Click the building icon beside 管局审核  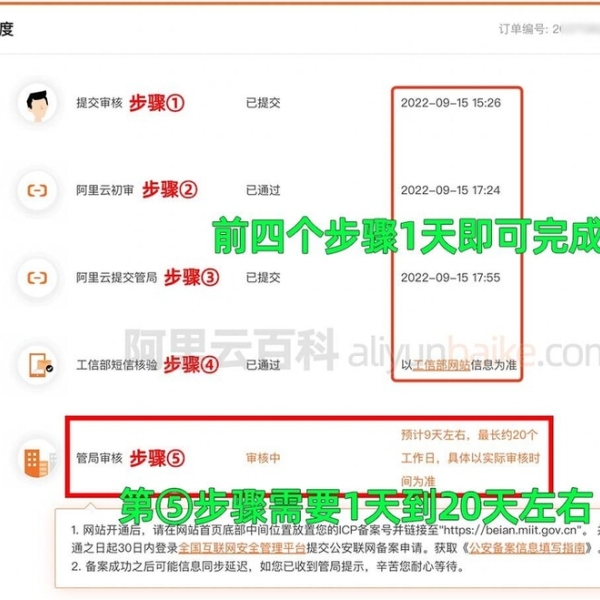click(38, 458)
